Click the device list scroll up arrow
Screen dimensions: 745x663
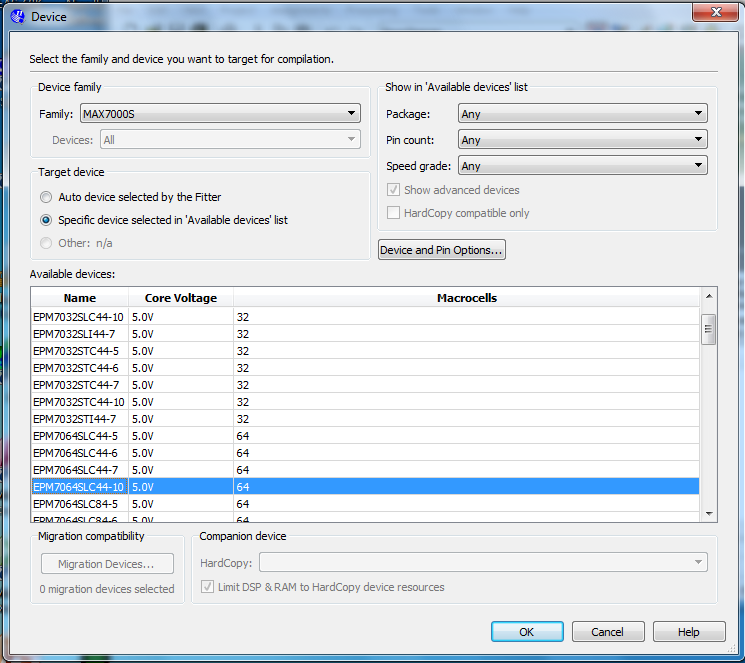coord(709,297)
